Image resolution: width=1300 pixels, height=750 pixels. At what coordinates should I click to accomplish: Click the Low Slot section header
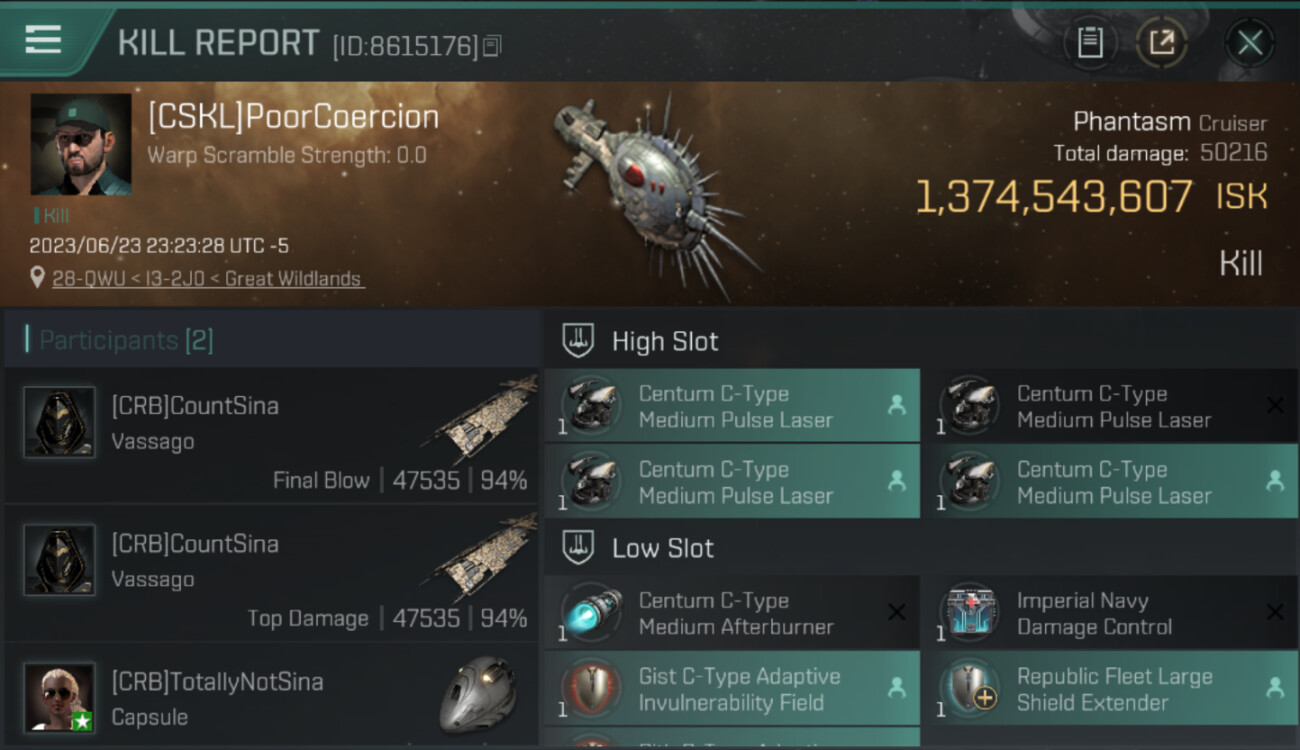[x=662, y=548]
